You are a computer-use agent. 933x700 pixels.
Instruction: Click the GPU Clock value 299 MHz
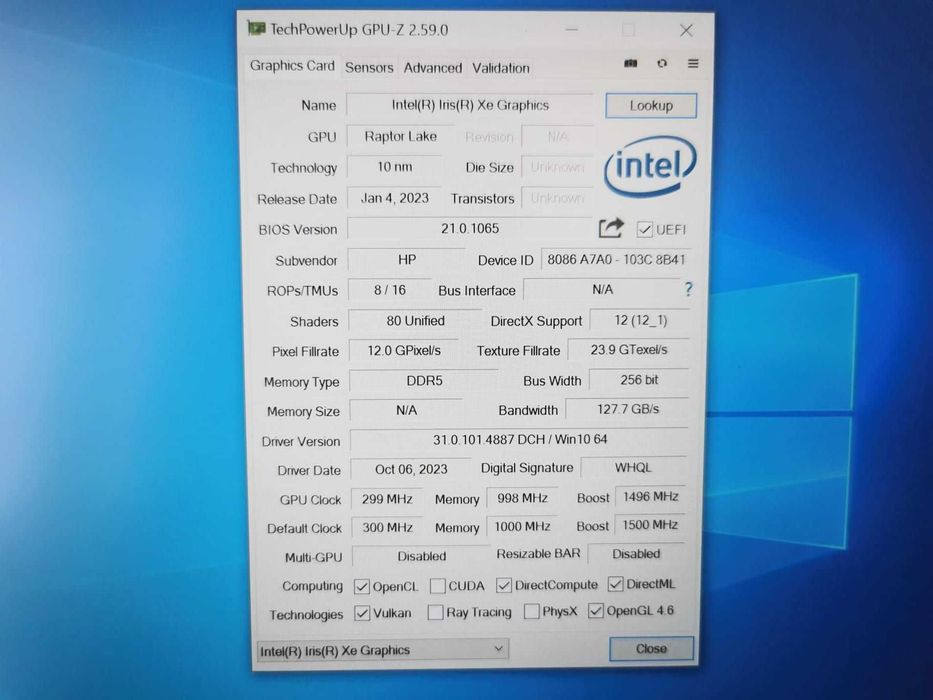[387, 499]
